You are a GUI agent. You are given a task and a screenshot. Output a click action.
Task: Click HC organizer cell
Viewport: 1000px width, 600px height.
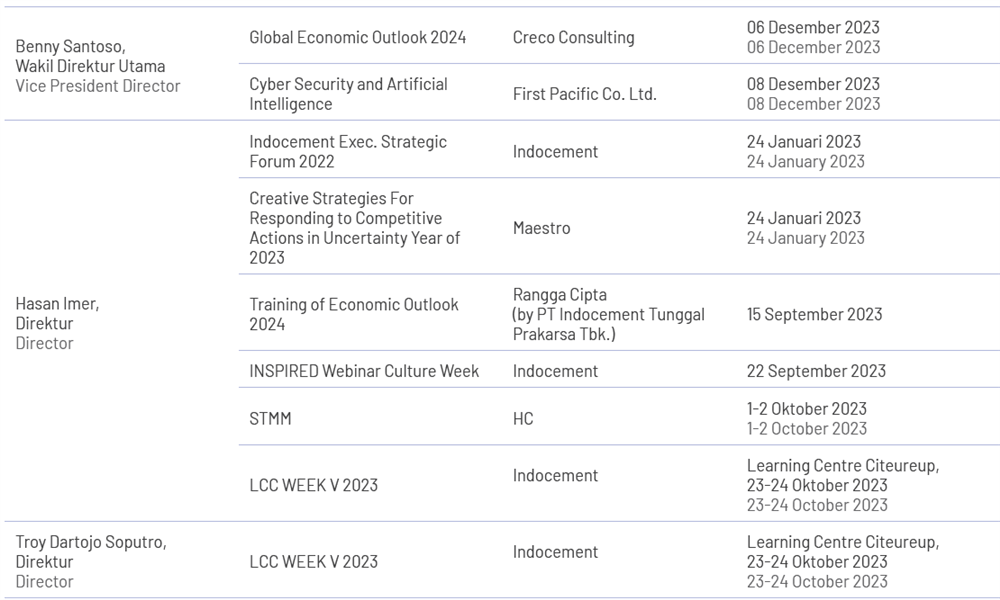[523, 418]
